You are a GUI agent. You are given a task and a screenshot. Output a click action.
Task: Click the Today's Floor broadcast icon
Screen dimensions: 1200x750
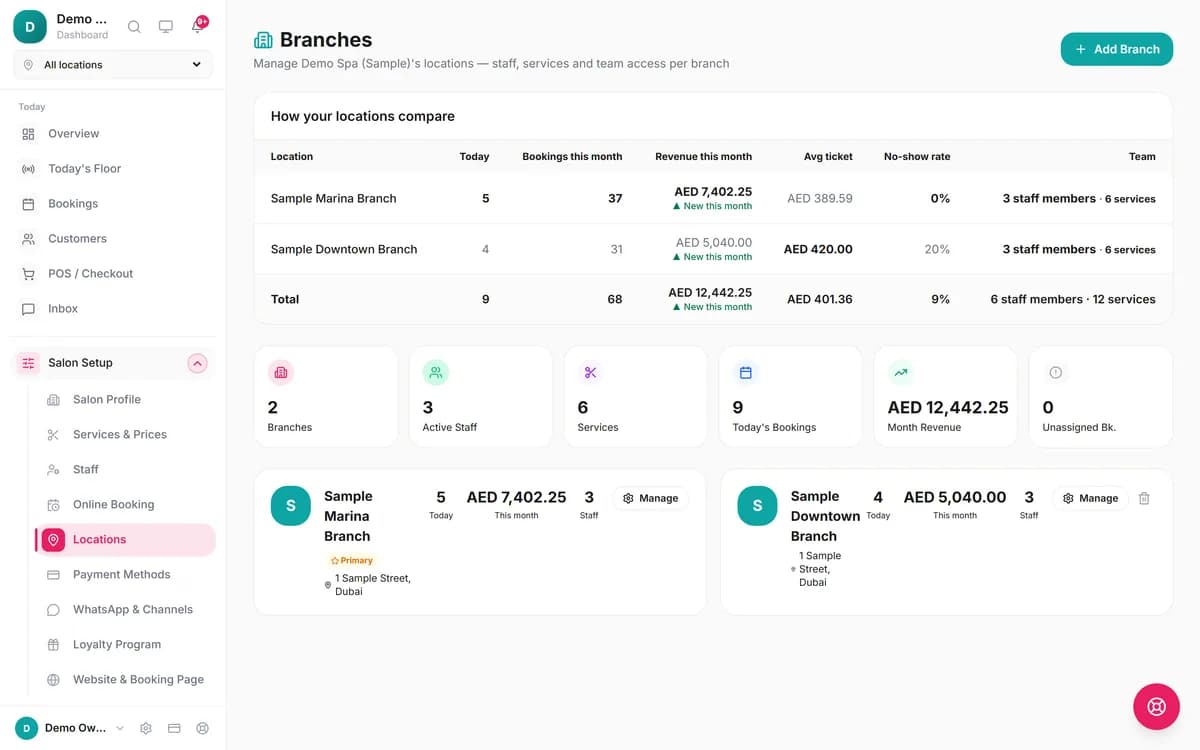[x=28, y=169]
